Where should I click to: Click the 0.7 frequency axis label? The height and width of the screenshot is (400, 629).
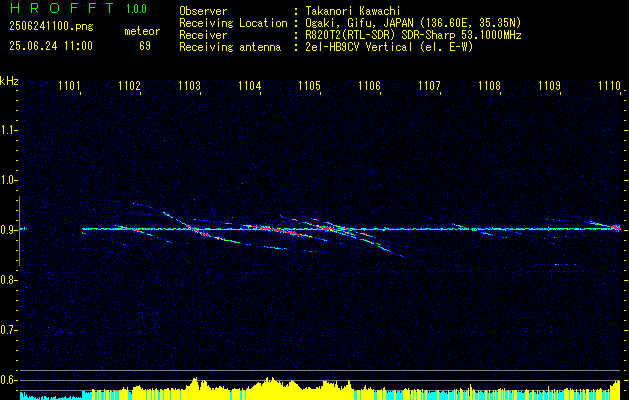click(9, 330)
